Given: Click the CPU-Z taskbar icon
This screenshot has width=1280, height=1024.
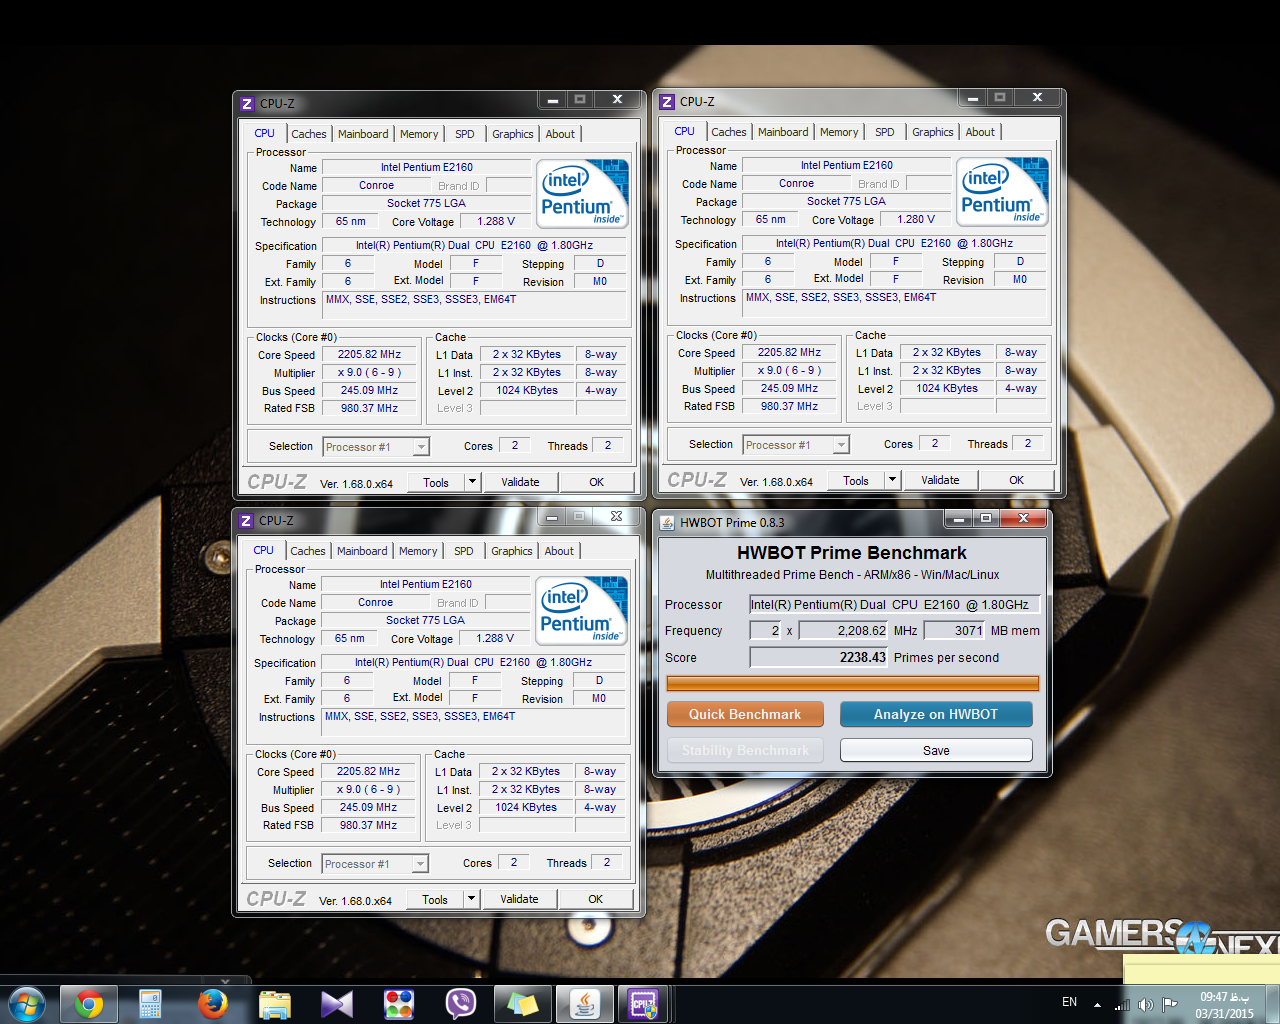Looking at the screenshot, I should (643, 1003).
